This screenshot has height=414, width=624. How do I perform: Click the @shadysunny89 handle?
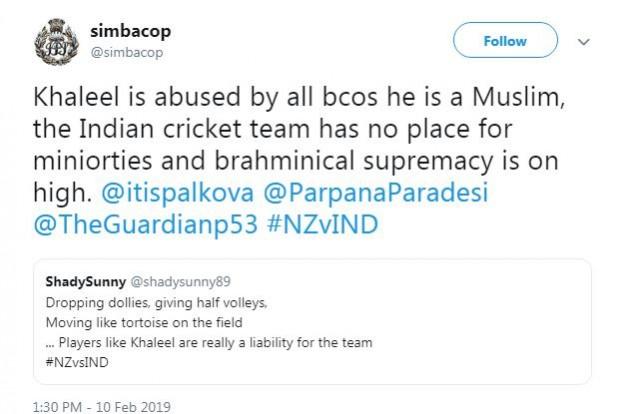[181, 282]
